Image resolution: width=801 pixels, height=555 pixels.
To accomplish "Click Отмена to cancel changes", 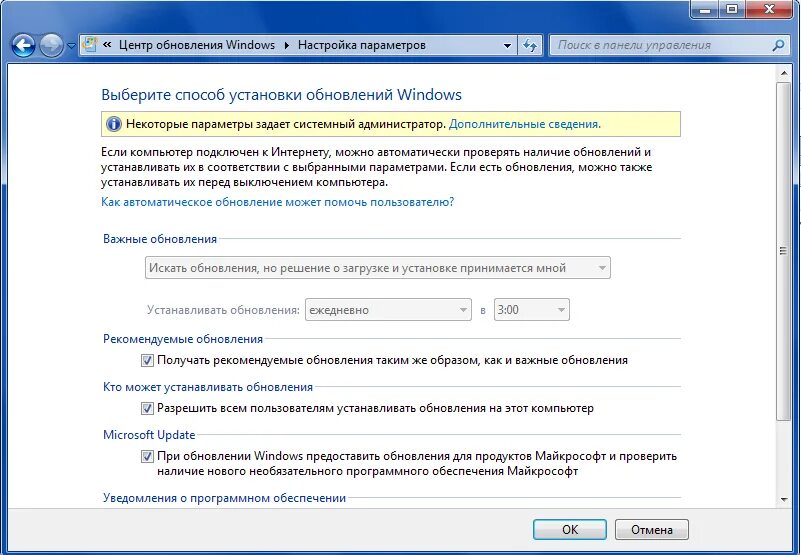I will (x=651, y=529).
